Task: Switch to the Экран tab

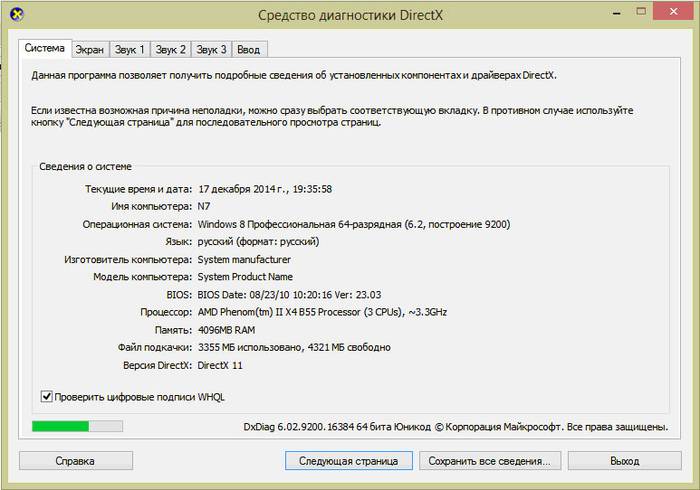Action: [x=88, y=49]
